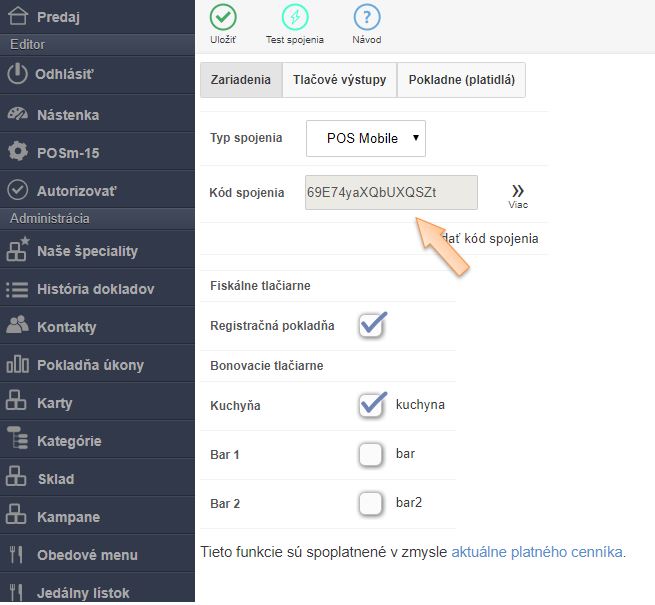
Task: Enable the Bar 1 checkbox
Action: point(371,455)
